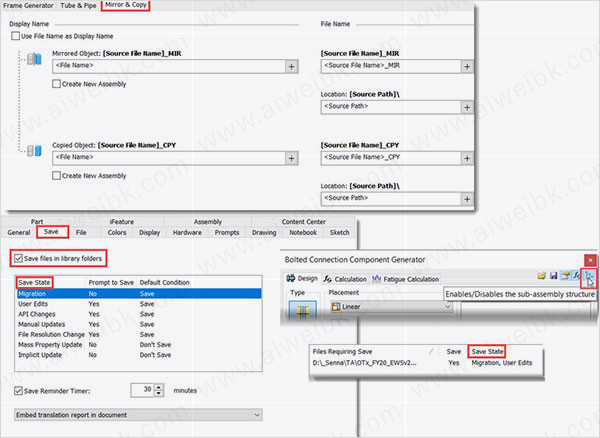
Task: Click the Mirrored Object component icon
Action: click(x=34, y=59)
